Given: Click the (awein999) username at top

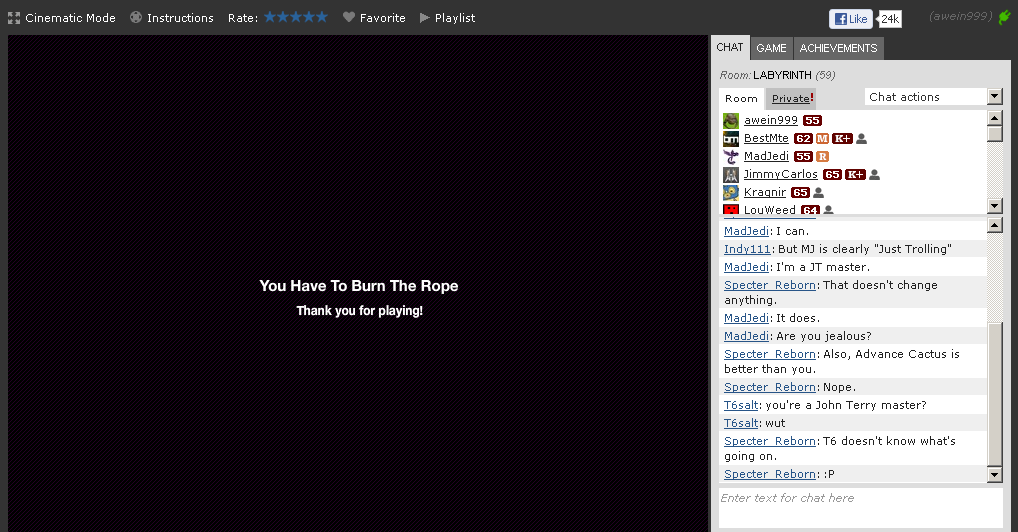Looking at the screenshot, I should 960,16.
